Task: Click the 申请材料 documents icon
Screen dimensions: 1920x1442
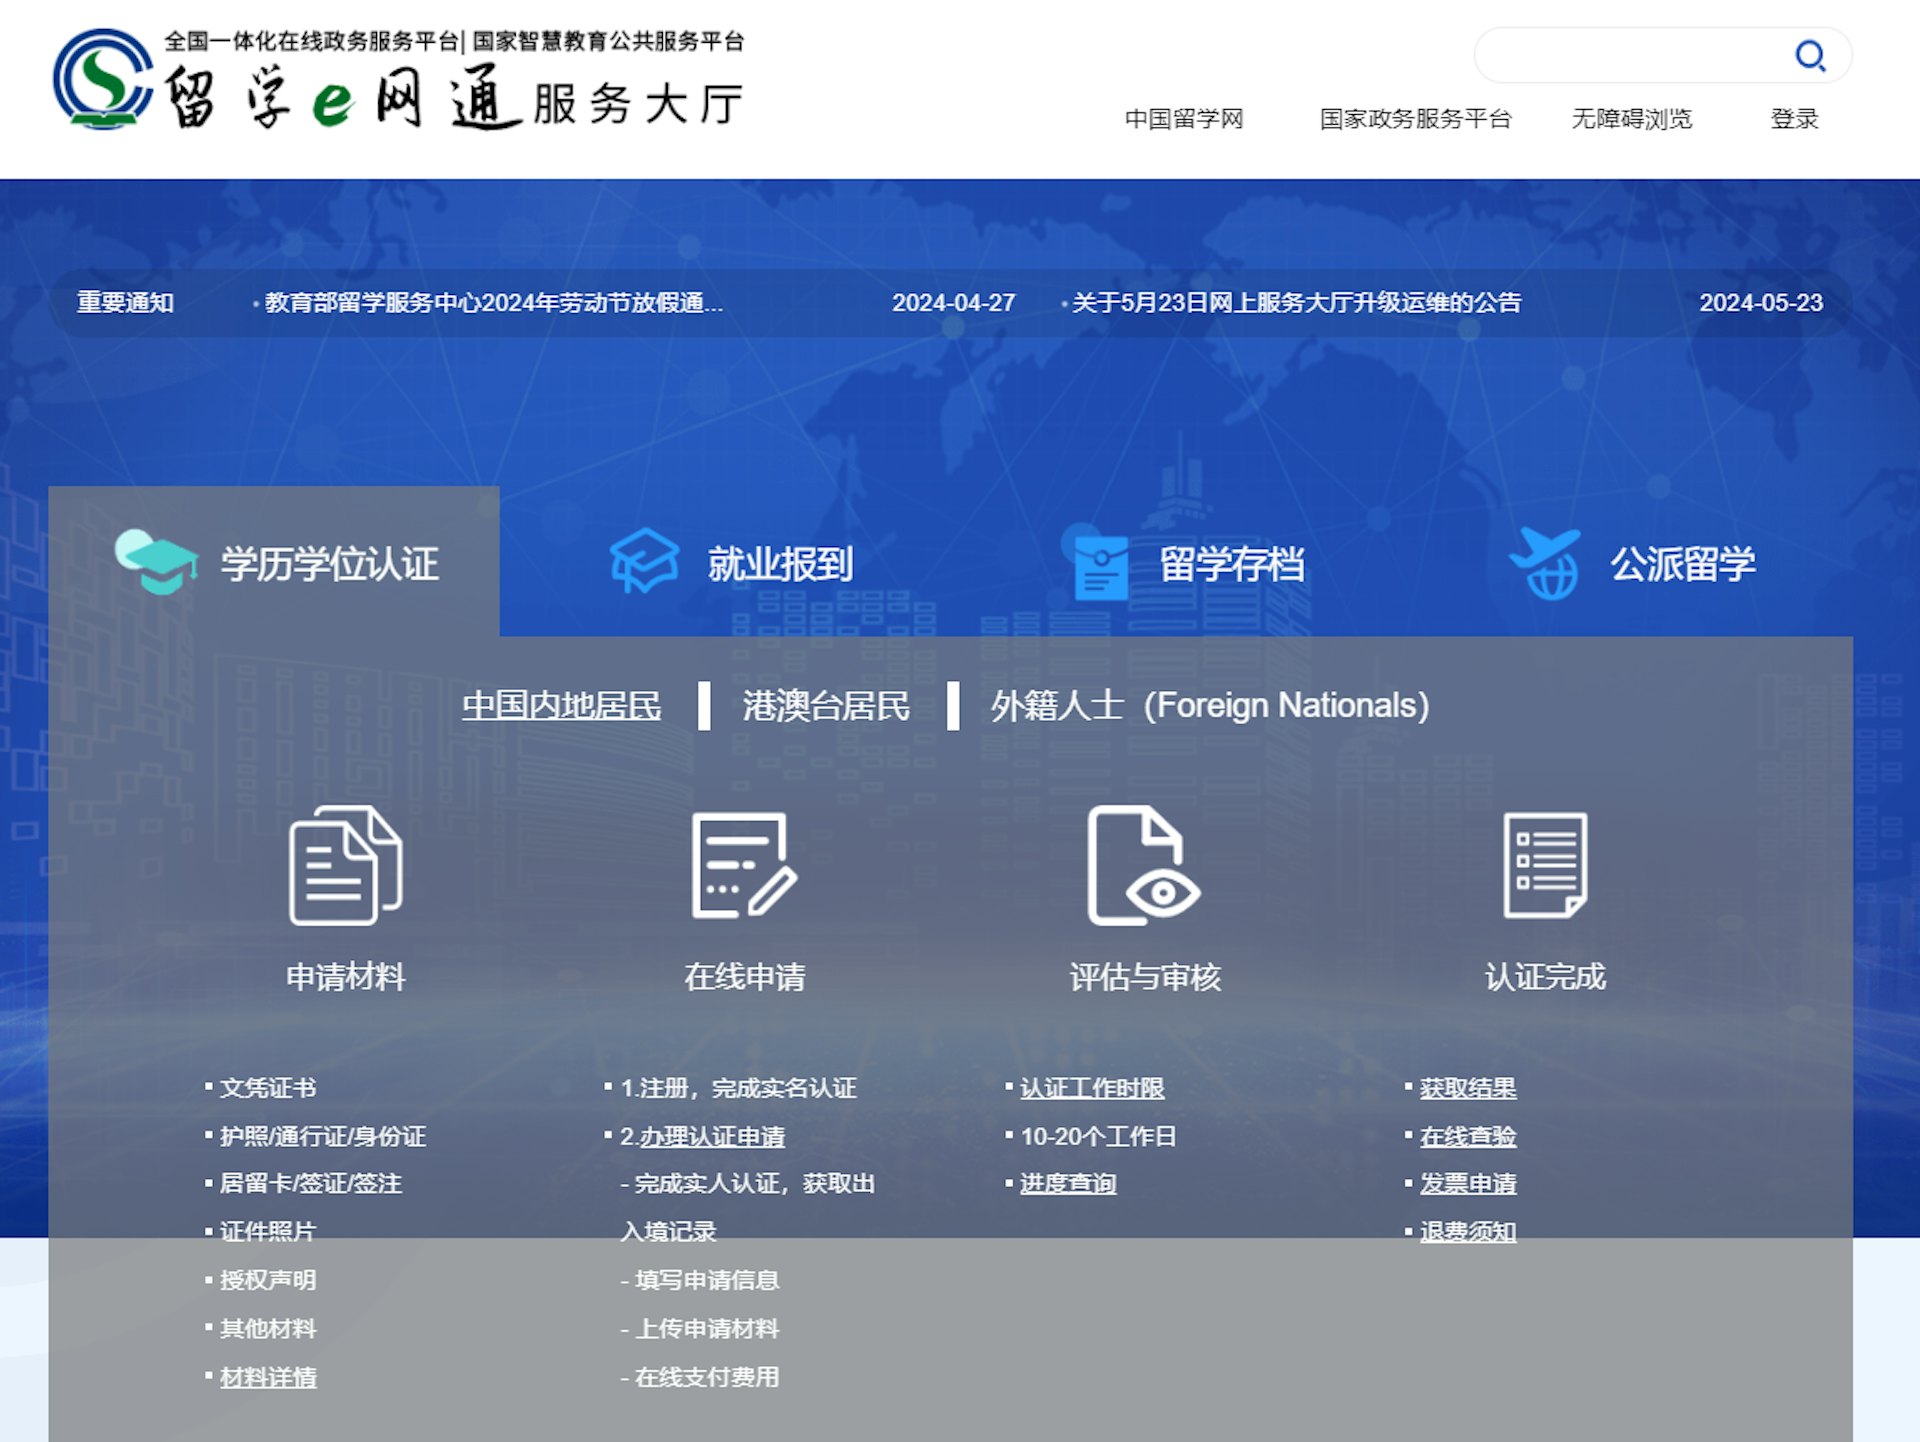Action: [x=345, y=866]
